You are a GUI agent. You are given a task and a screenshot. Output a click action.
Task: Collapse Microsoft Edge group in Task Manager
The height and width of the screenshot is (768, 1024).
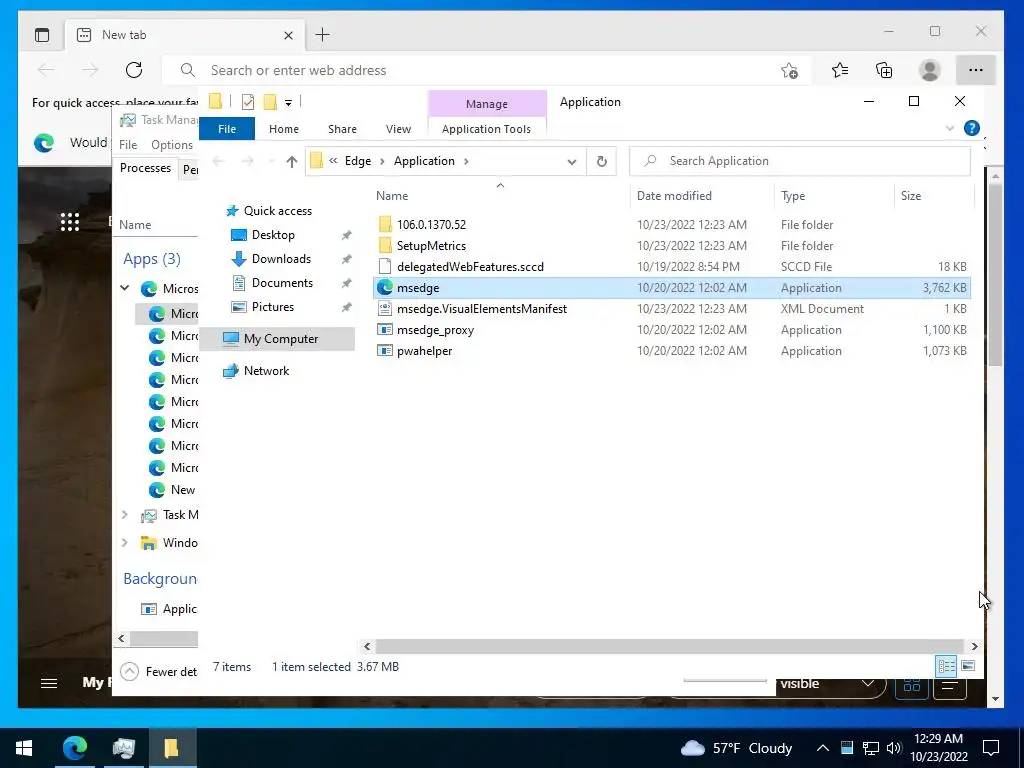(125, 288)
